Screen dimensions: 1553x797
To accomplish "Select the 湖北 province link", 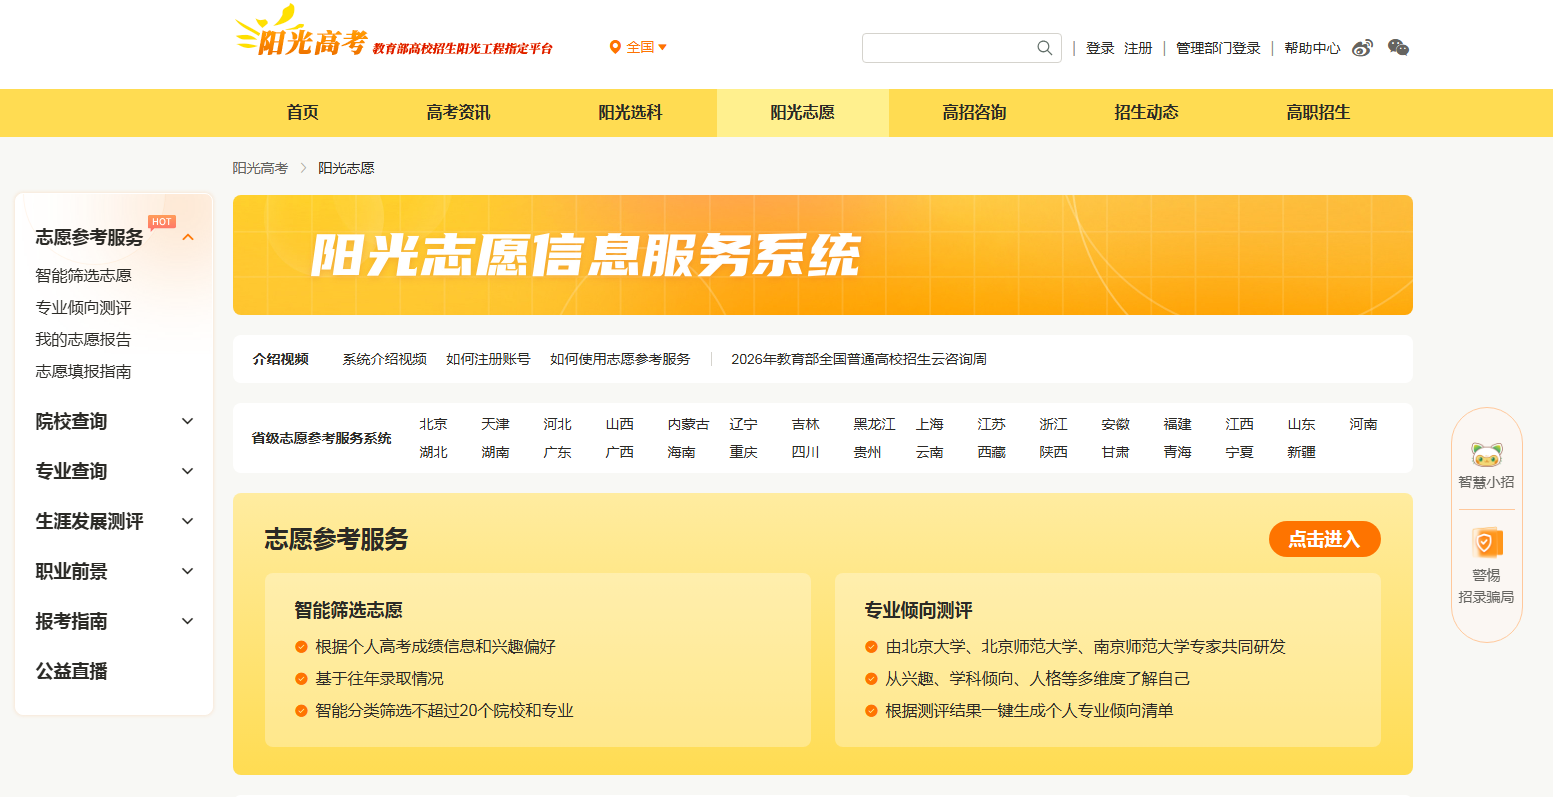I will click(x=434, y=452).
